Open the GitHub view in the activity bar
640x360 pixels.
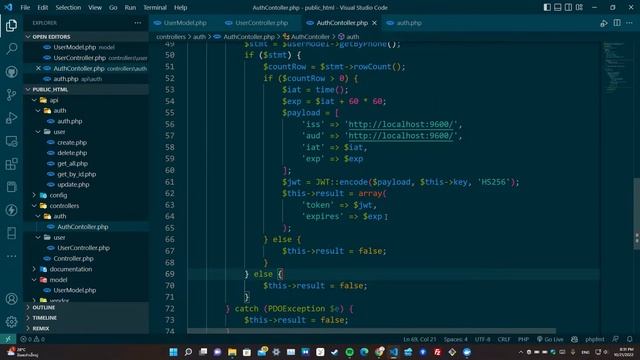click(11, 72)
